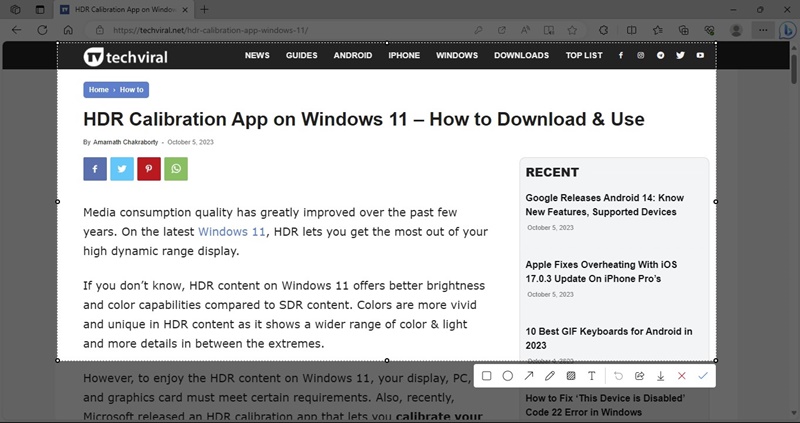Open GUIDES menu item
Screen dimensions: 800x423
click(x=302, y=55)
